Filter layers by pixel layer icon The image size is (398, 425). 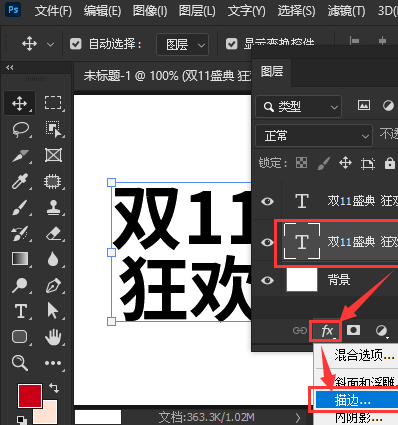point(364,106)
